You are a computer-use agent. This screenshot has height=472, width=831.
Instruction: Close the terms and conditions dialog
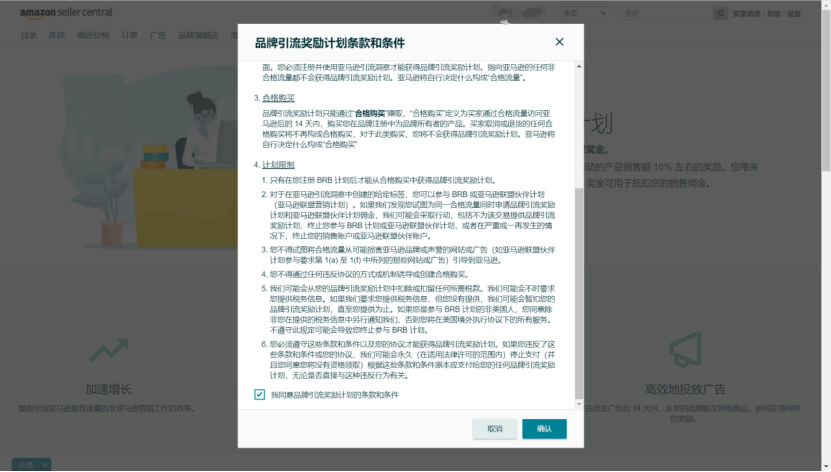(559, 42)
